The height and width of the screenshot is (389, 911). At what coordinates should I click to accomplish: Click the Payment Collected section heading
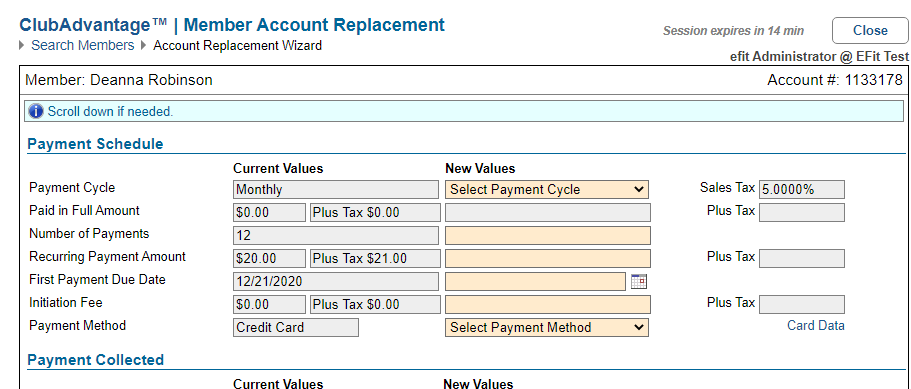coord(95,360)
